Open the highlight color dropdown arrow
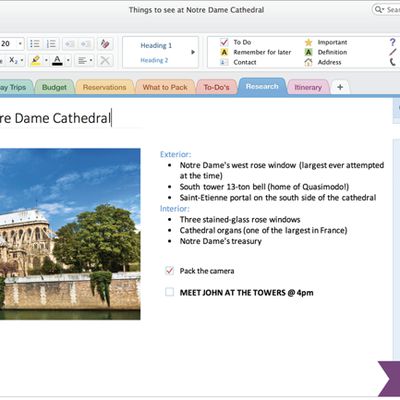400x400 pixels. (x=46, y=60)
